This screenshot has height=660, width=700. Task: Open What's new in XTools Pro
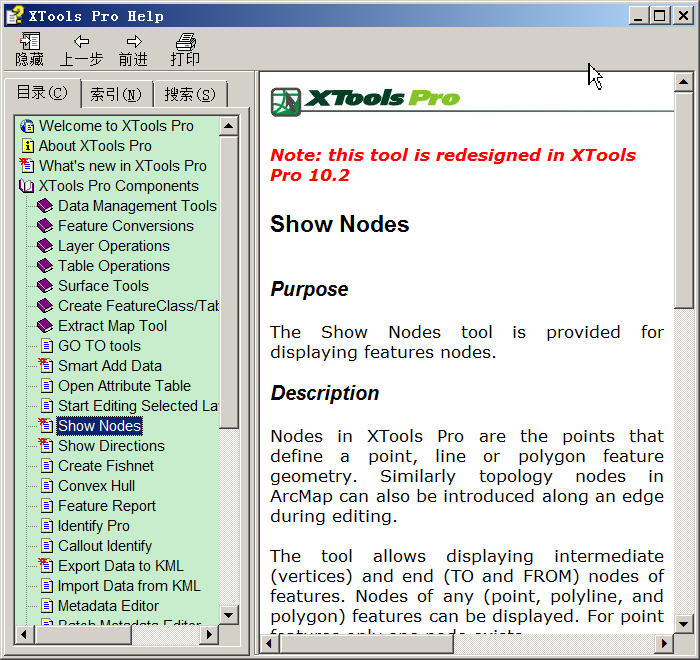click(123, 166)
